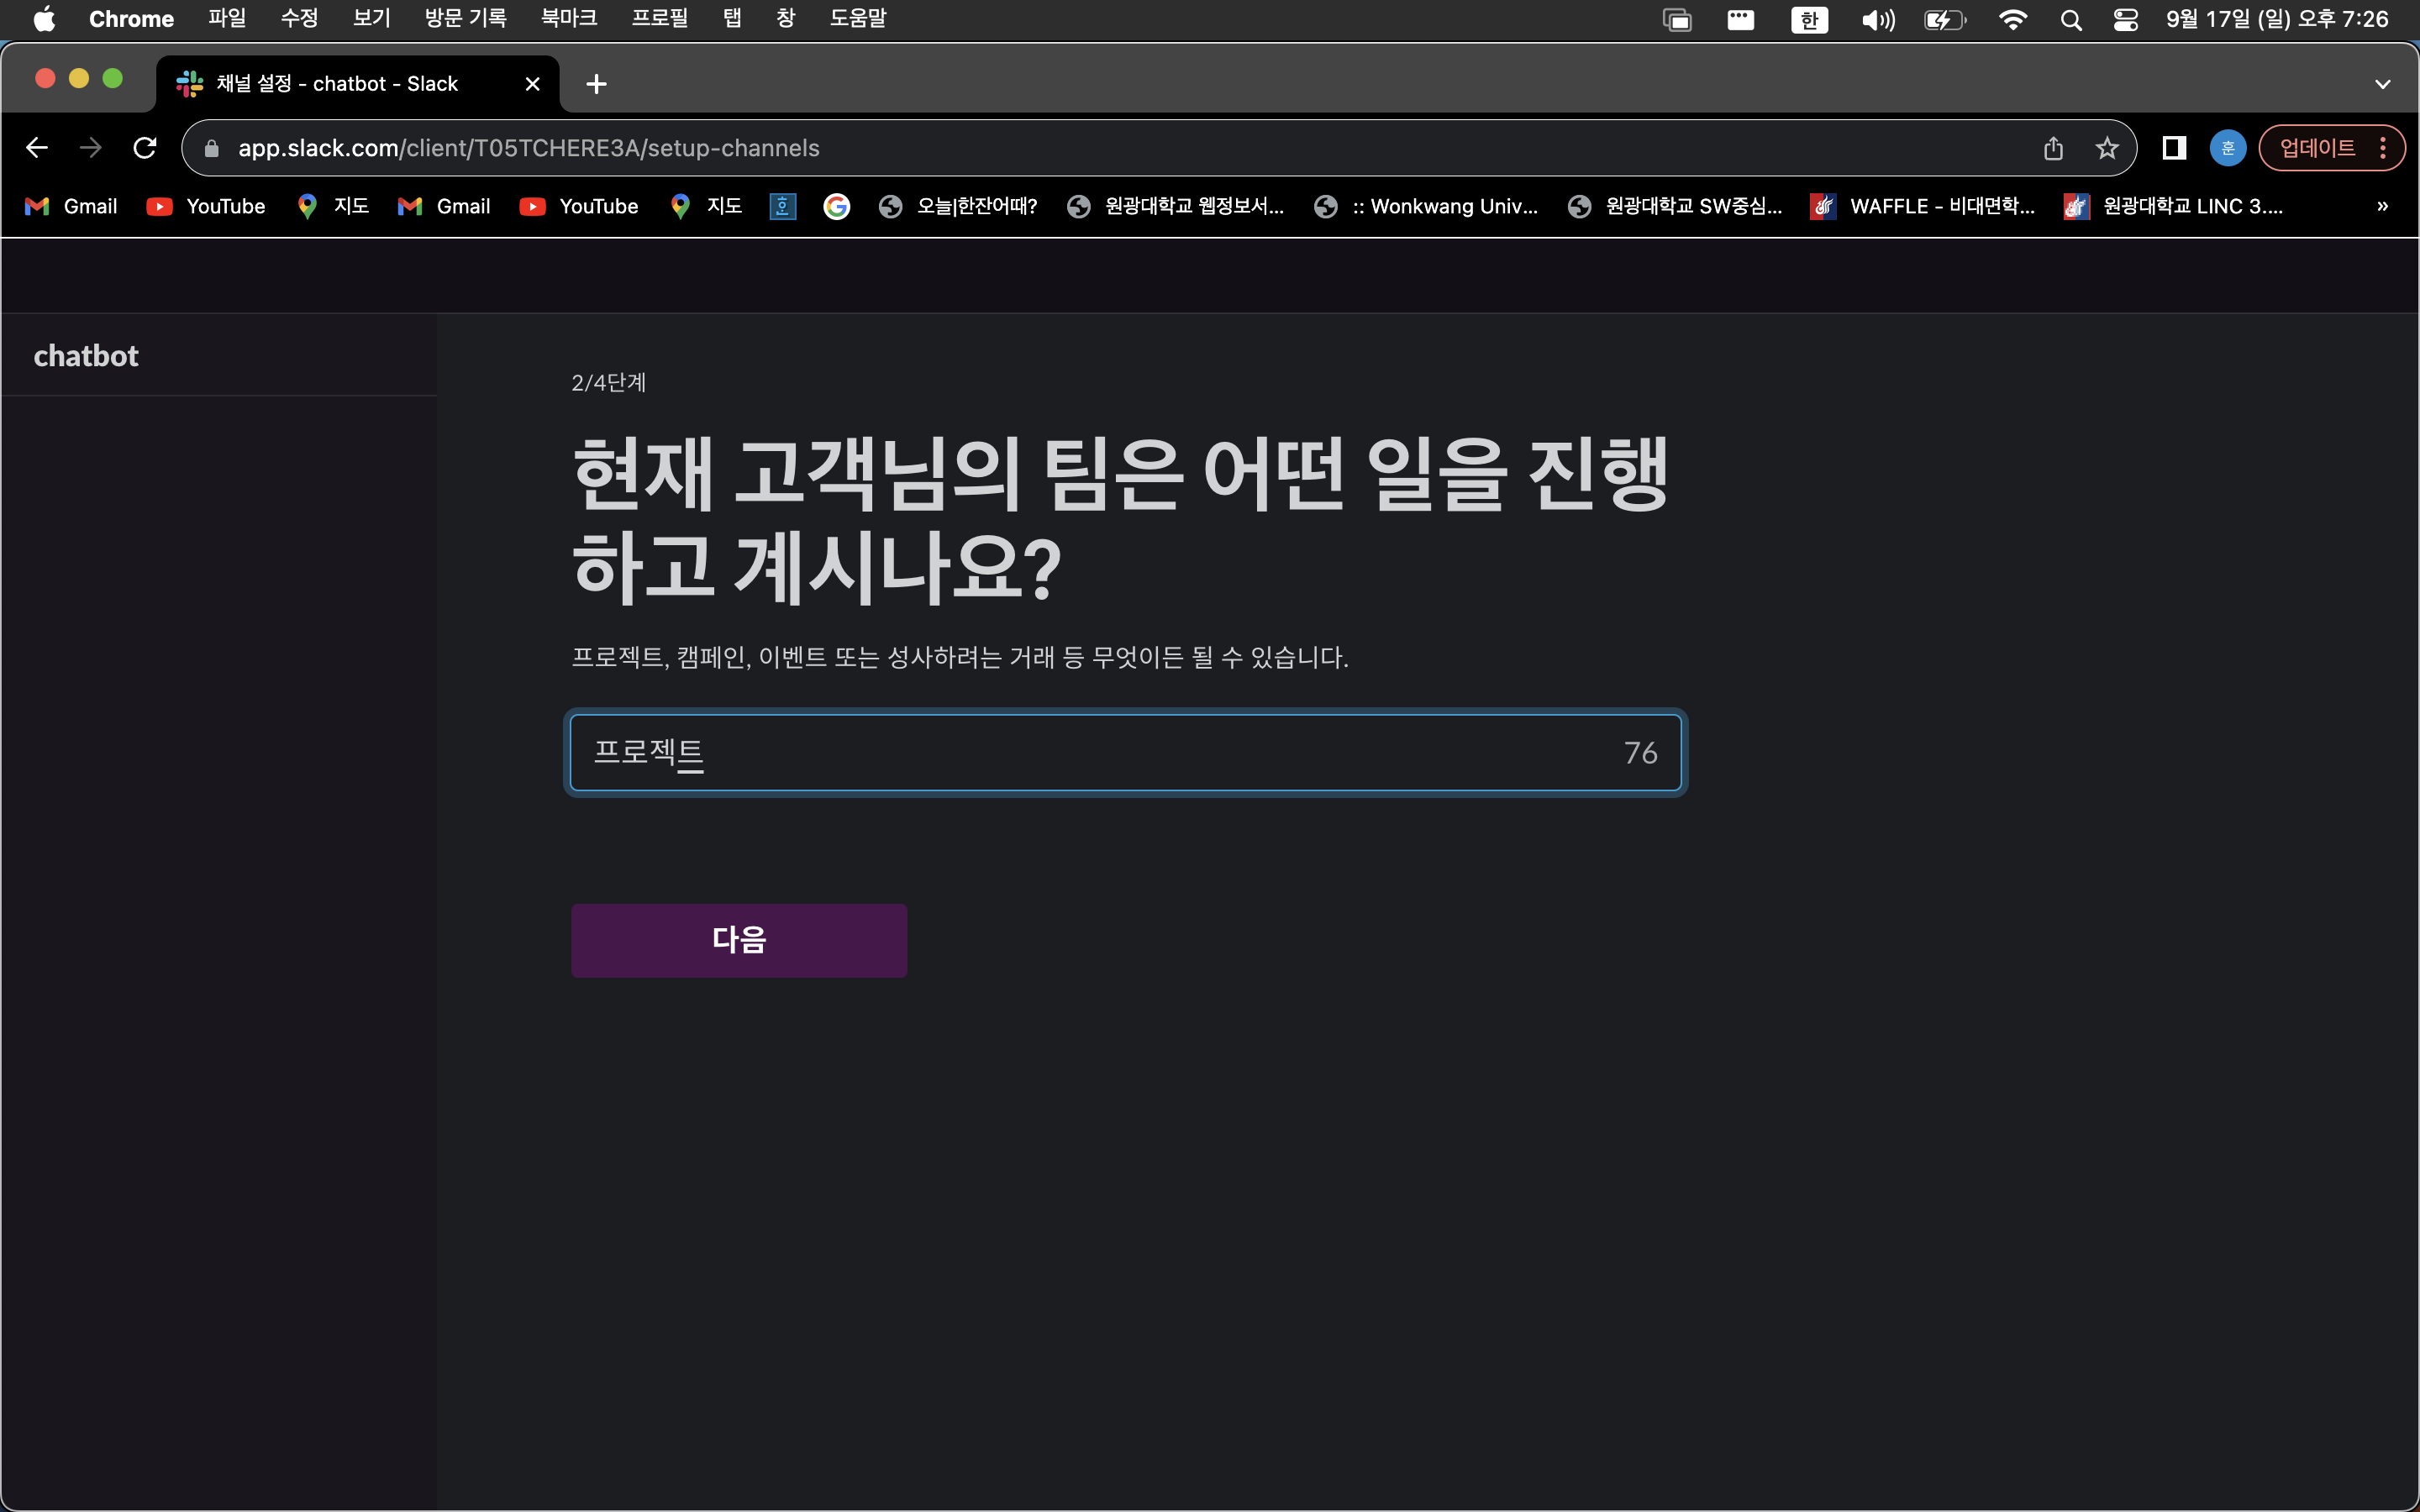Toggle the Chrome side panel icon

(2174, 148)
